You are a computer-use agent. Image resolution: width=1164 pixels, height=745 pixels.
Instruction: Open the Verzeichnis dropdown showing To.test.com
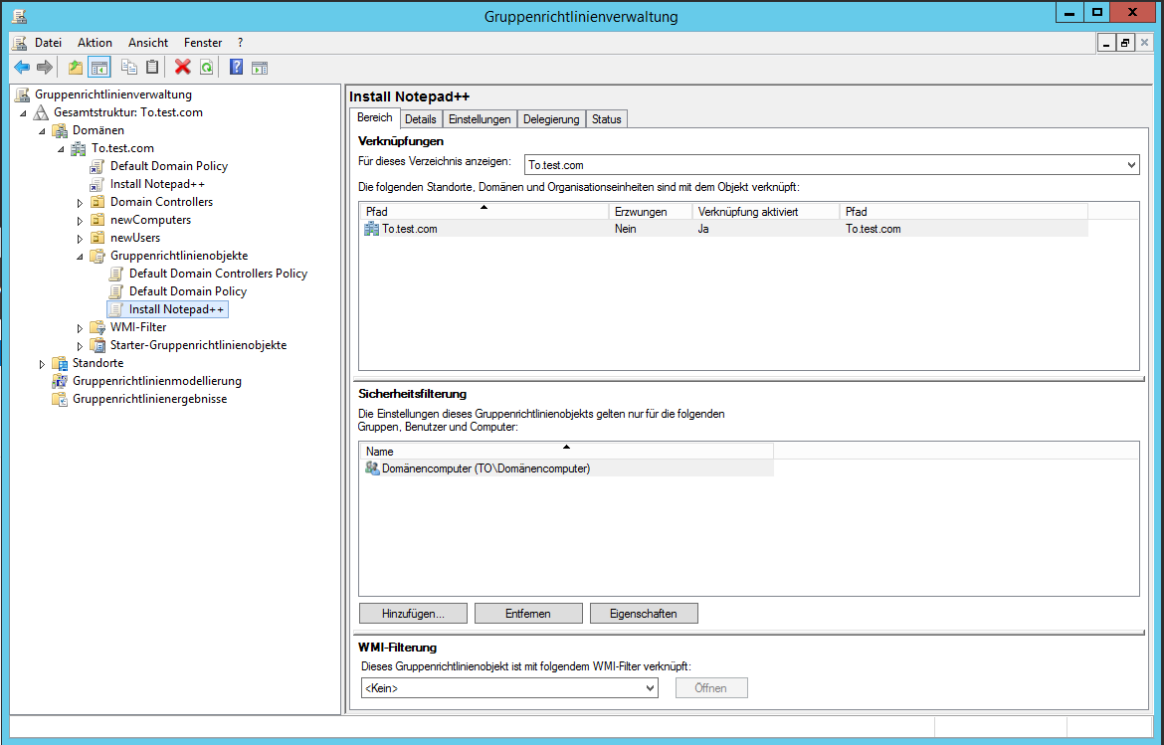1131,164
